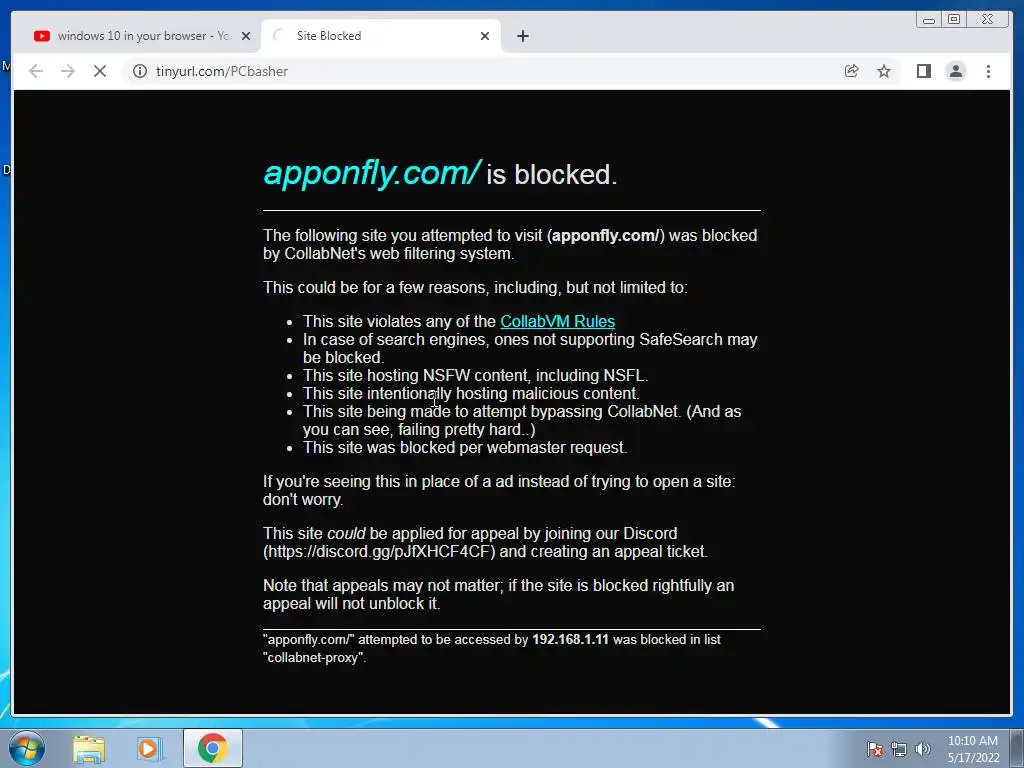Screen dimensions: 1024x768
Task: Bookmark this tab with the star
Action: [x=884, y=71]
